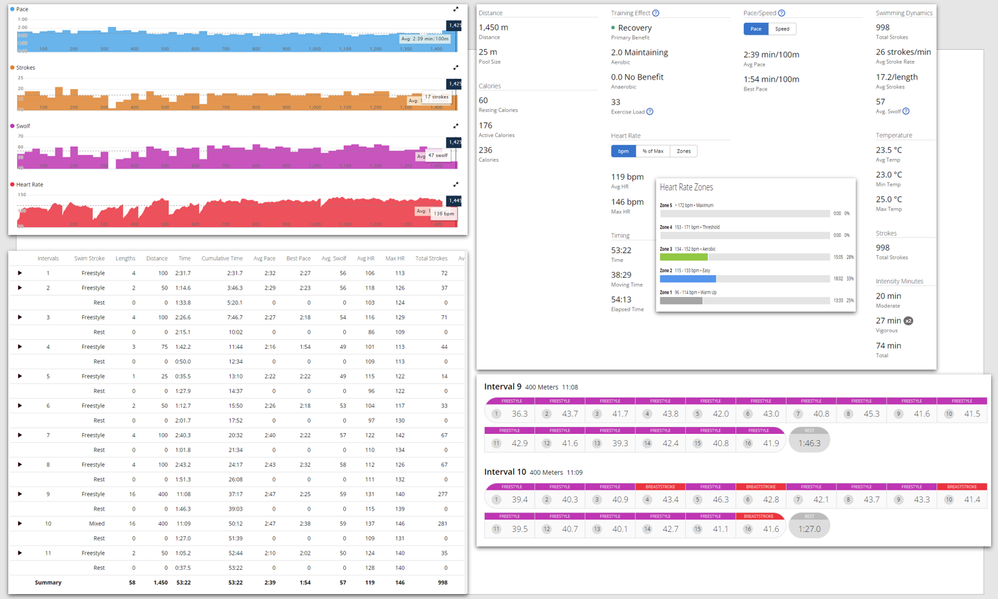The height and width of the screenshot is (599, 998).
Task: Expand interval 1 row
Action: (x=20, y=273)
